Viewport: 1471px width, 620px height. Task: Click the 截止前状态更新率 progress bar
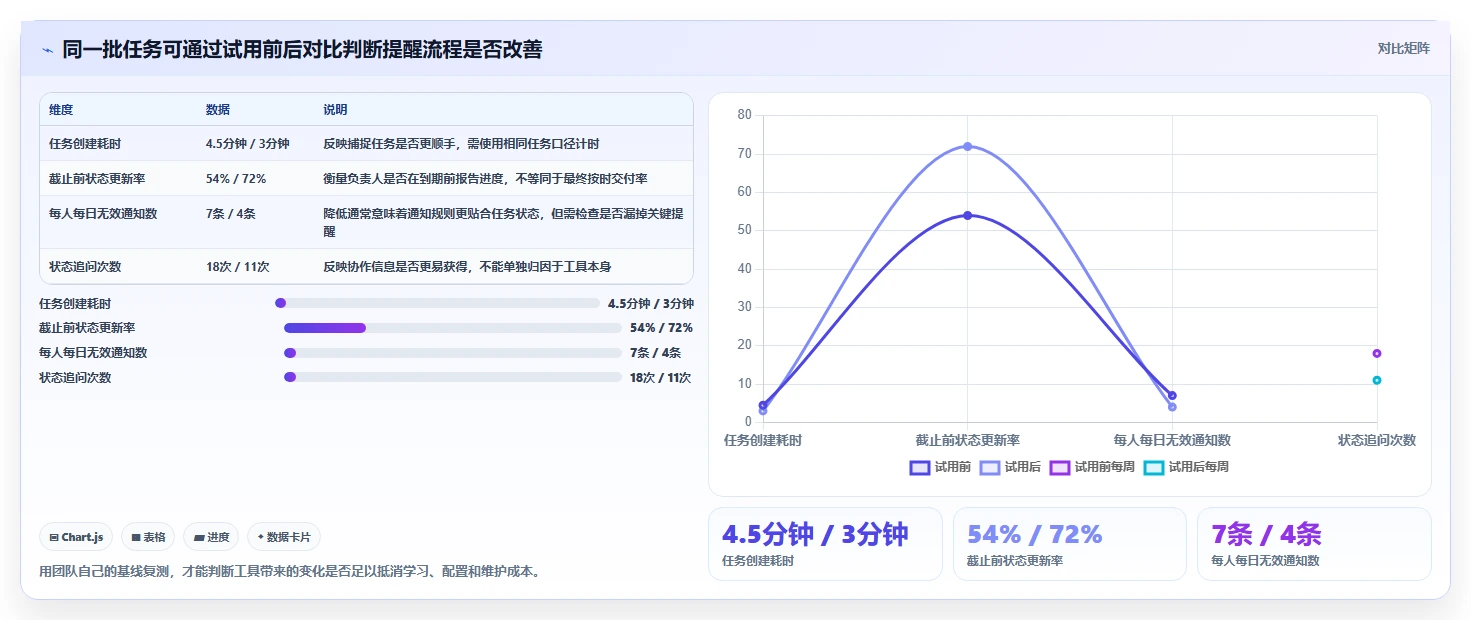[x=453, y=328]
